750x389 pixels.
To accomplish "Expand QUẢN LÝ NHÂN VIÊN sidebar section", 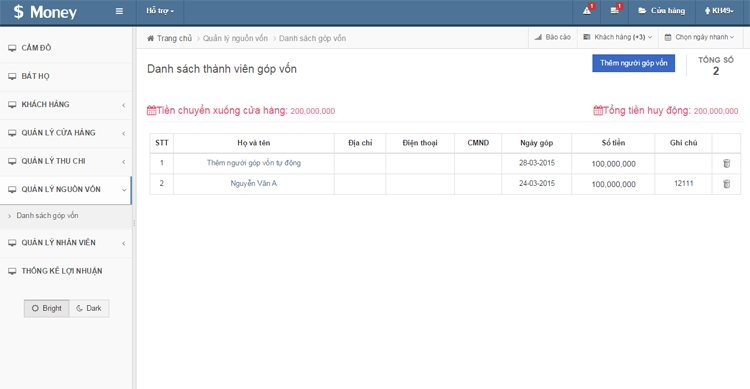I will (66, 243).
